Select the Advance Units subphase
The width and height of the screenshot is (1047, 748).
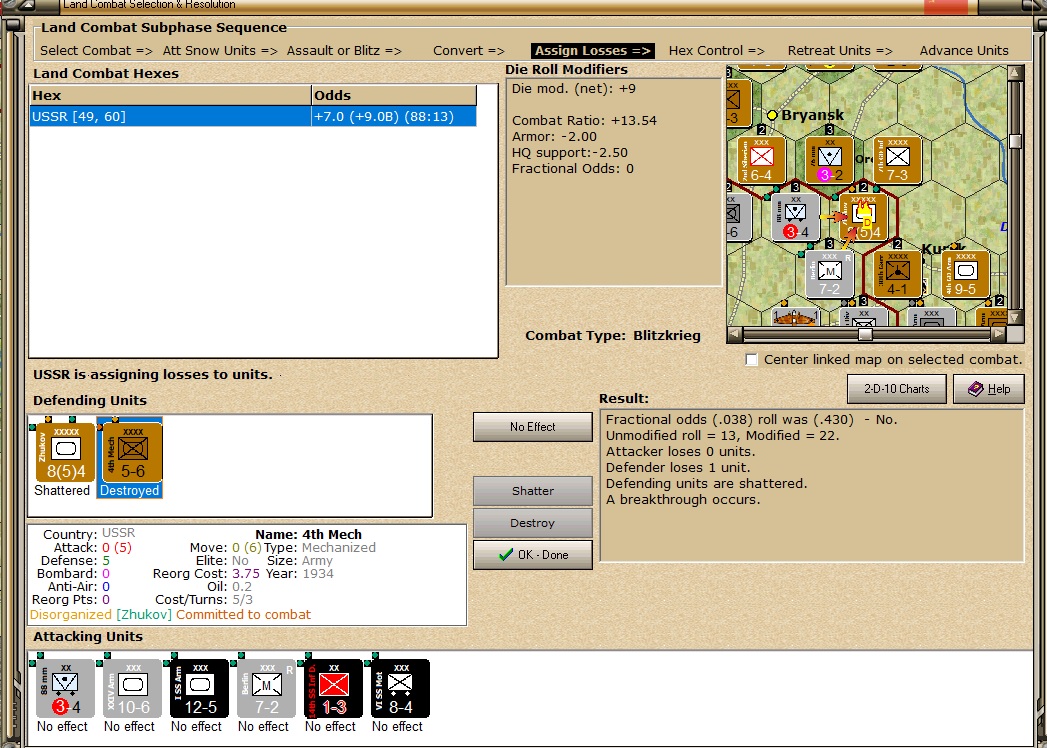[964, 51]
